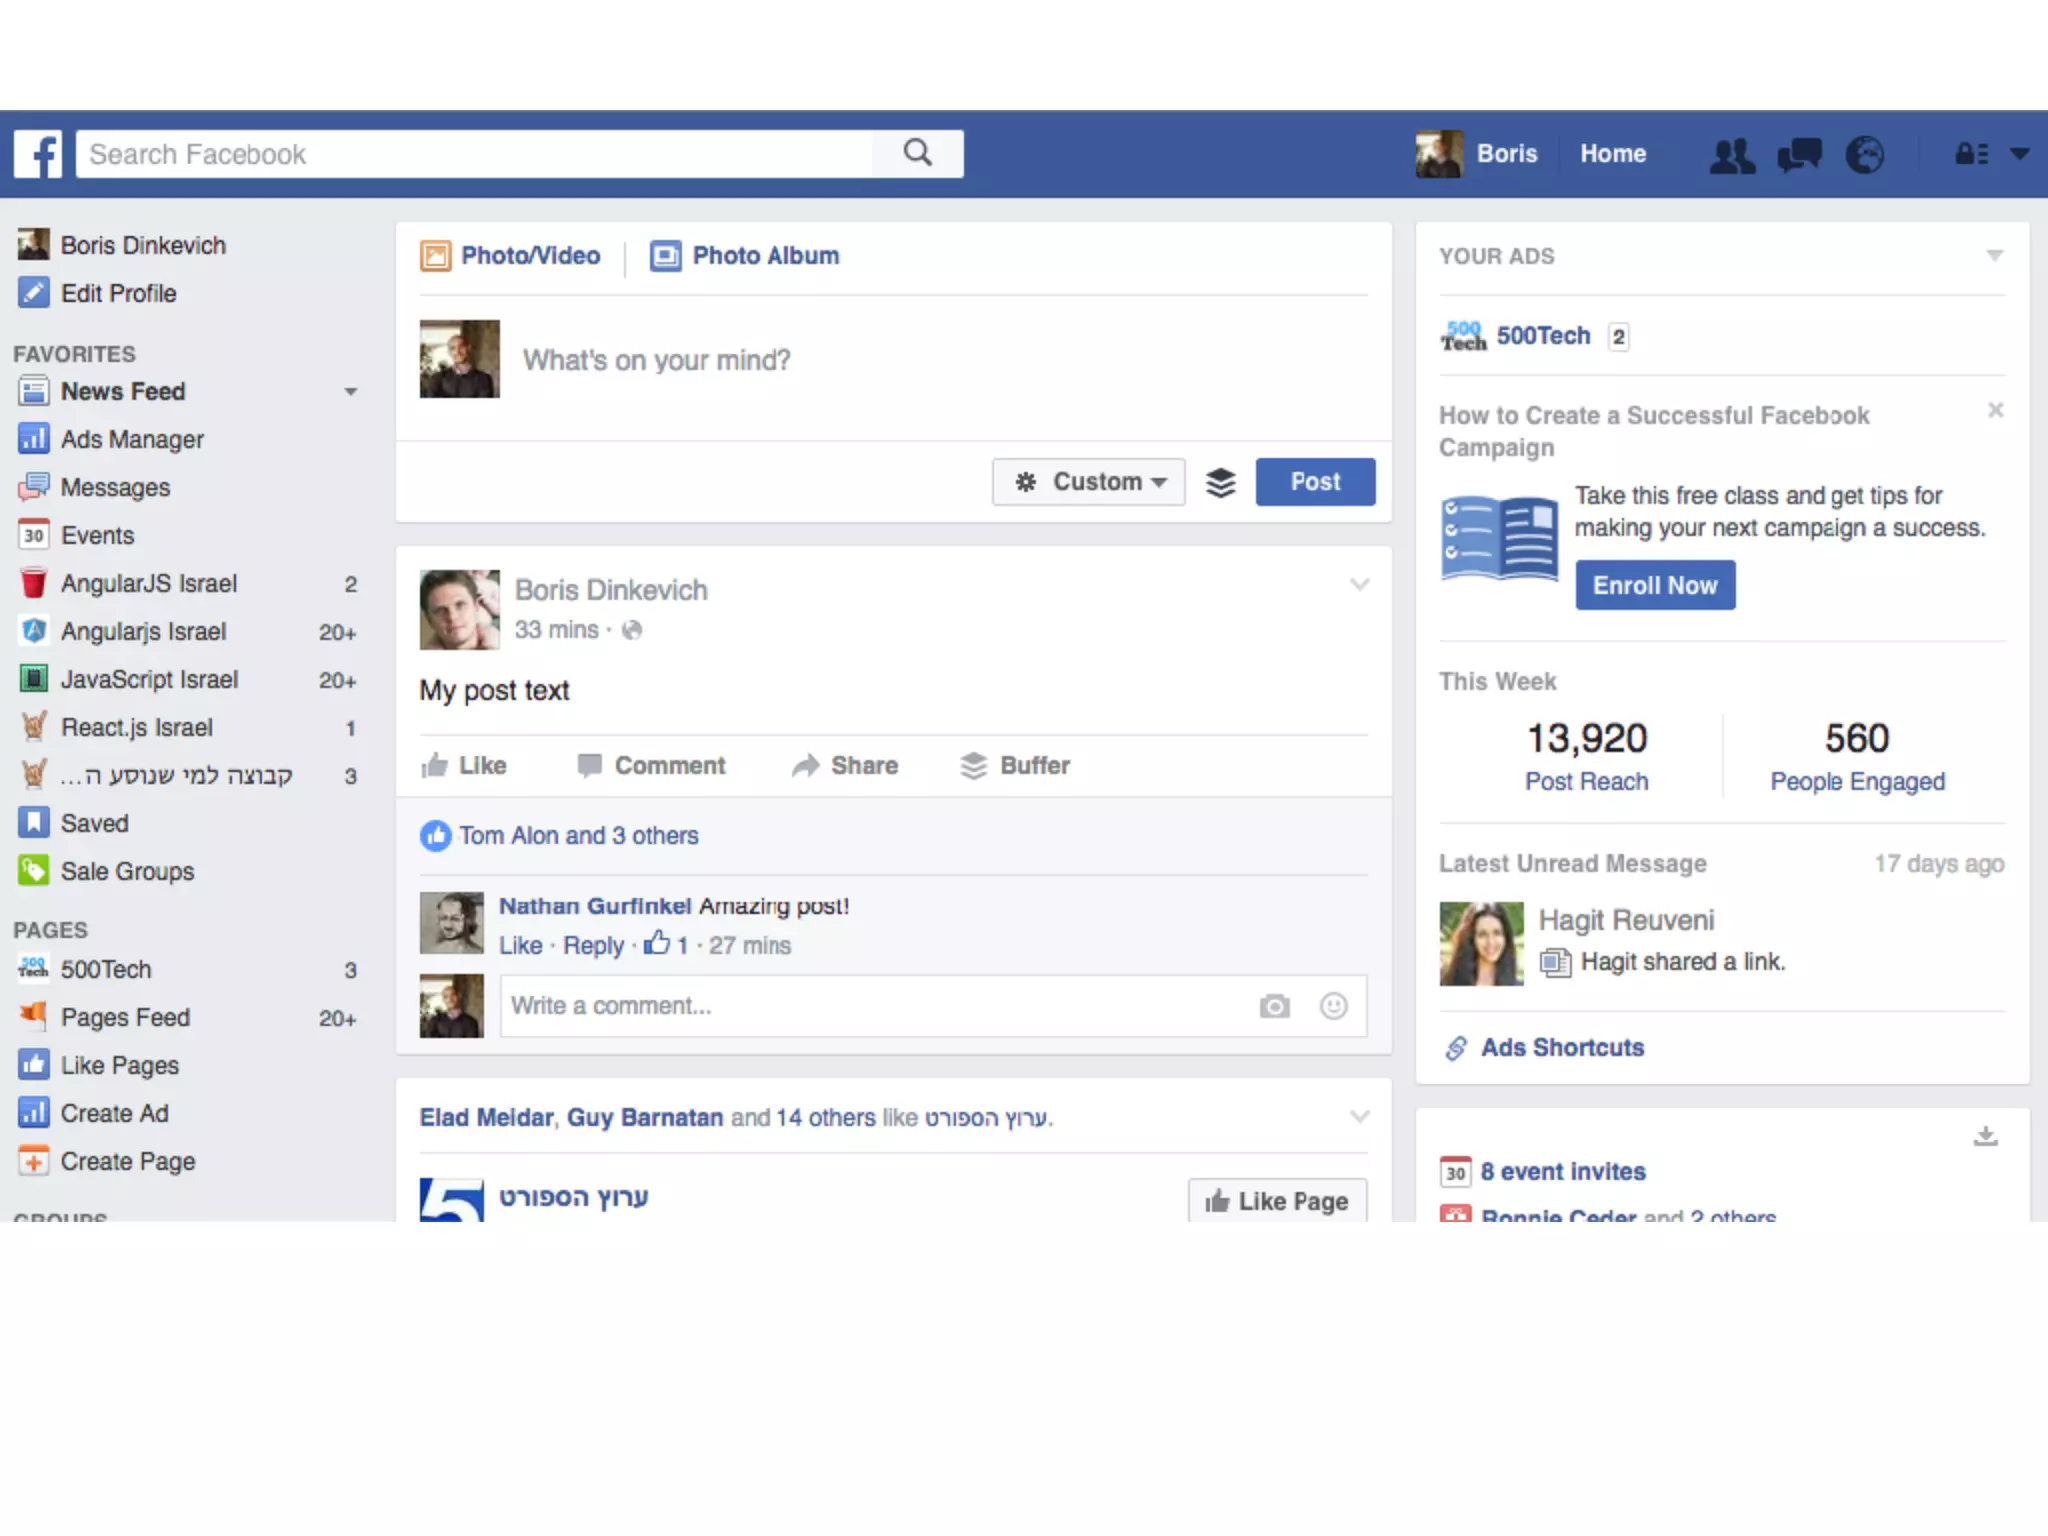2048x1536 pixels.
Task: Open the Custom audience dropdown
Action: (x=1089, y=482)
